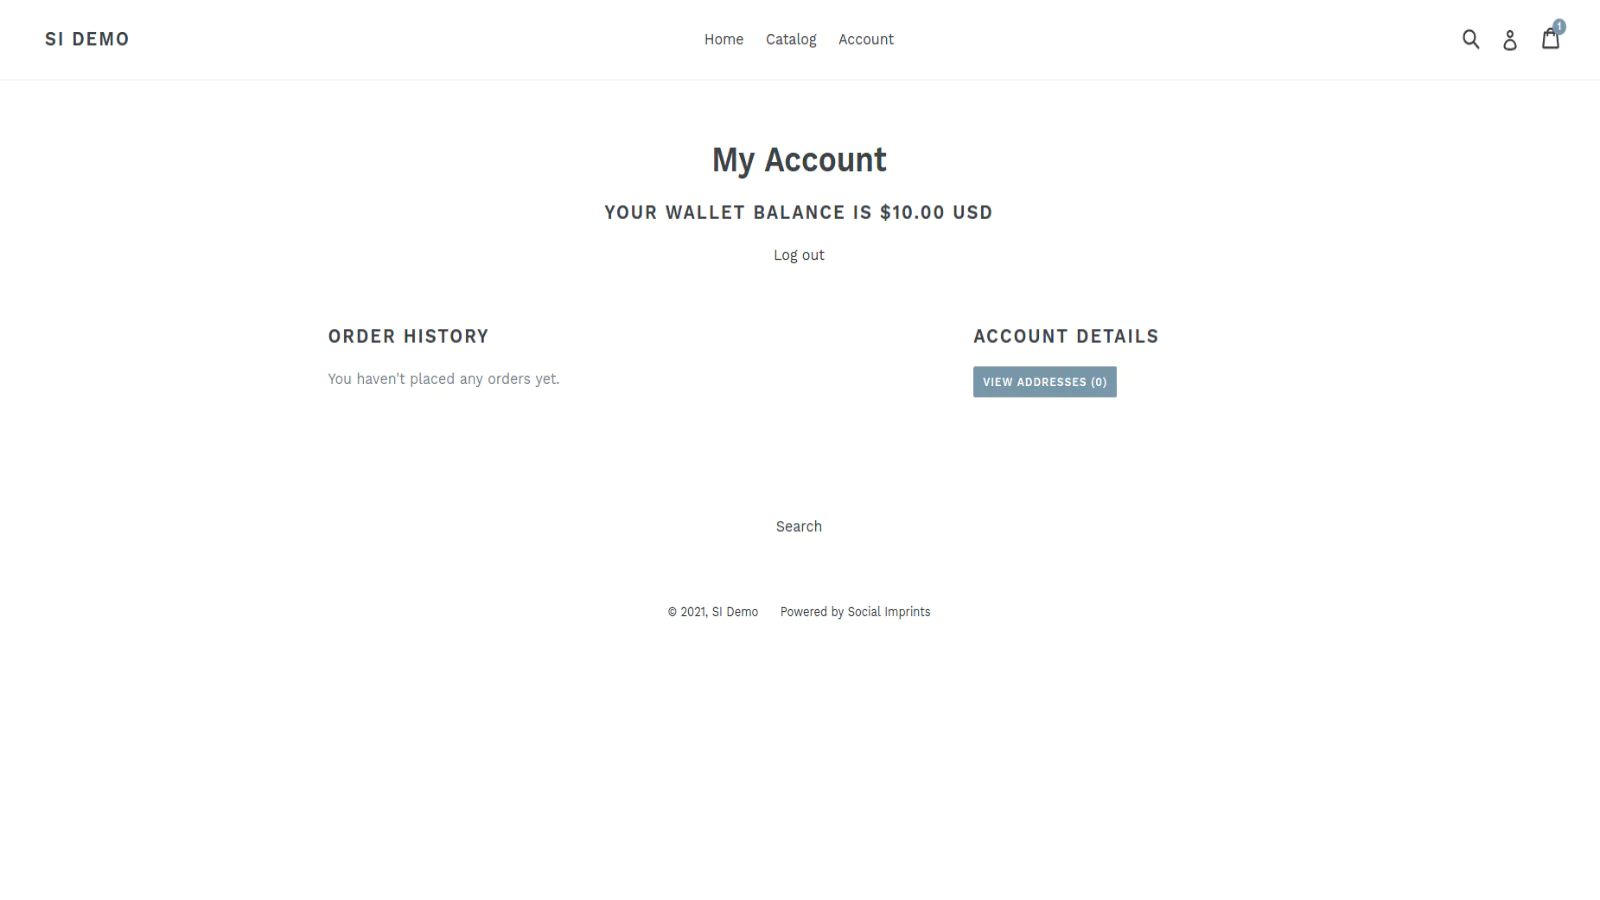
Task: Select the Account menu item
Action: 866,39
